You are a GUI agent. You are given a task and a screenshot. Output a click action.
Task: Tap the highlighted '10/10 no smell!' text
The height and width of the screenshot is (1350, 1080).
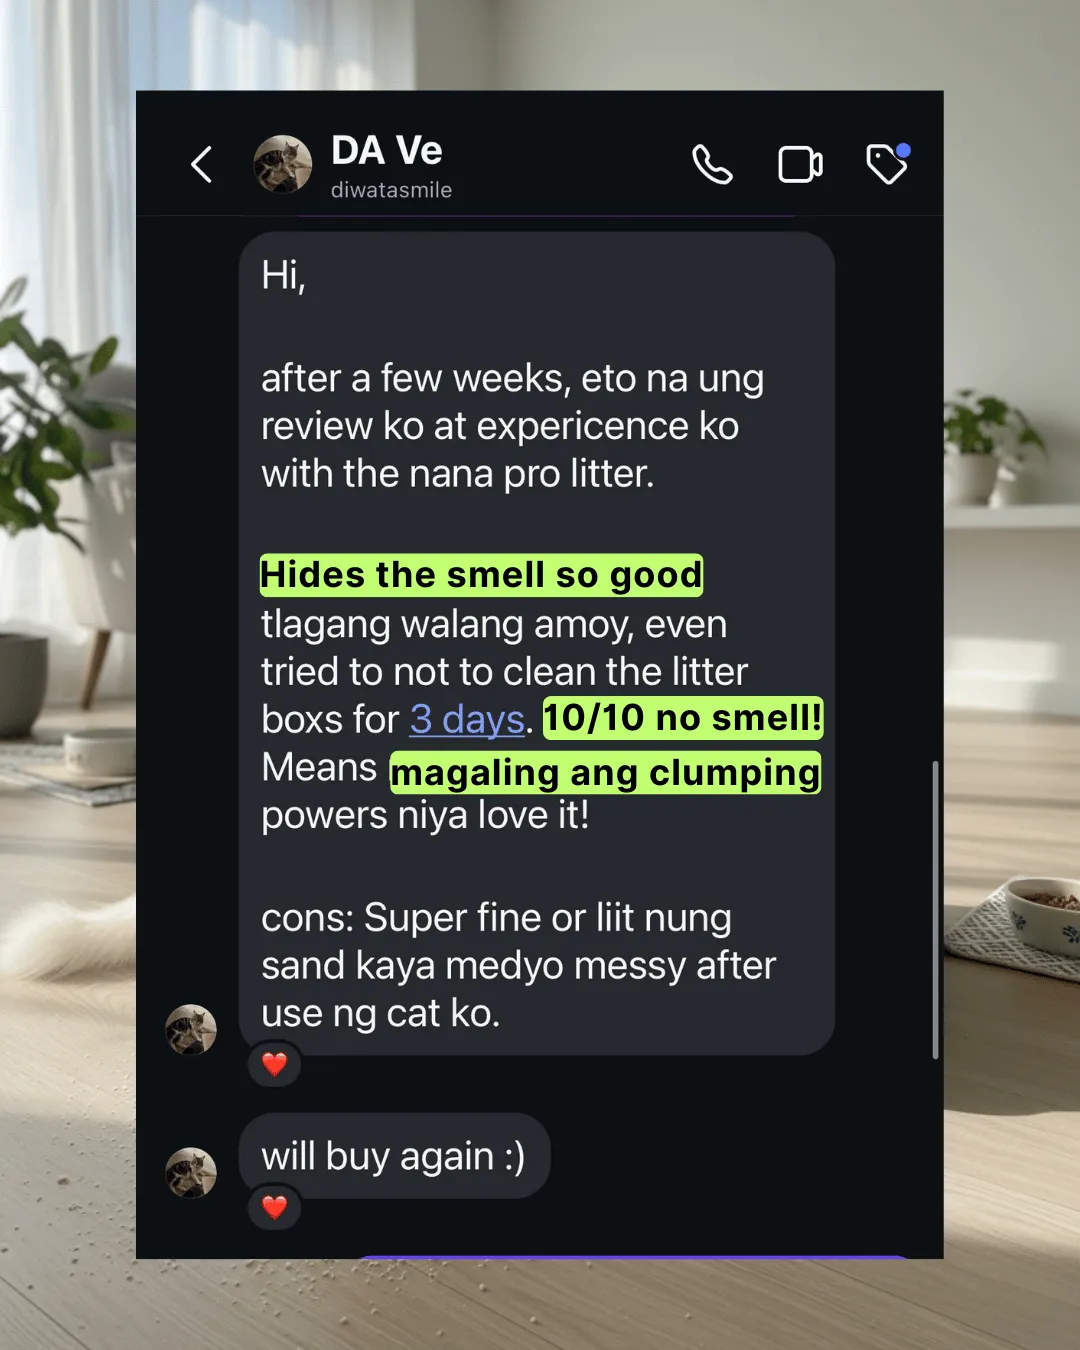click(683, 718)
